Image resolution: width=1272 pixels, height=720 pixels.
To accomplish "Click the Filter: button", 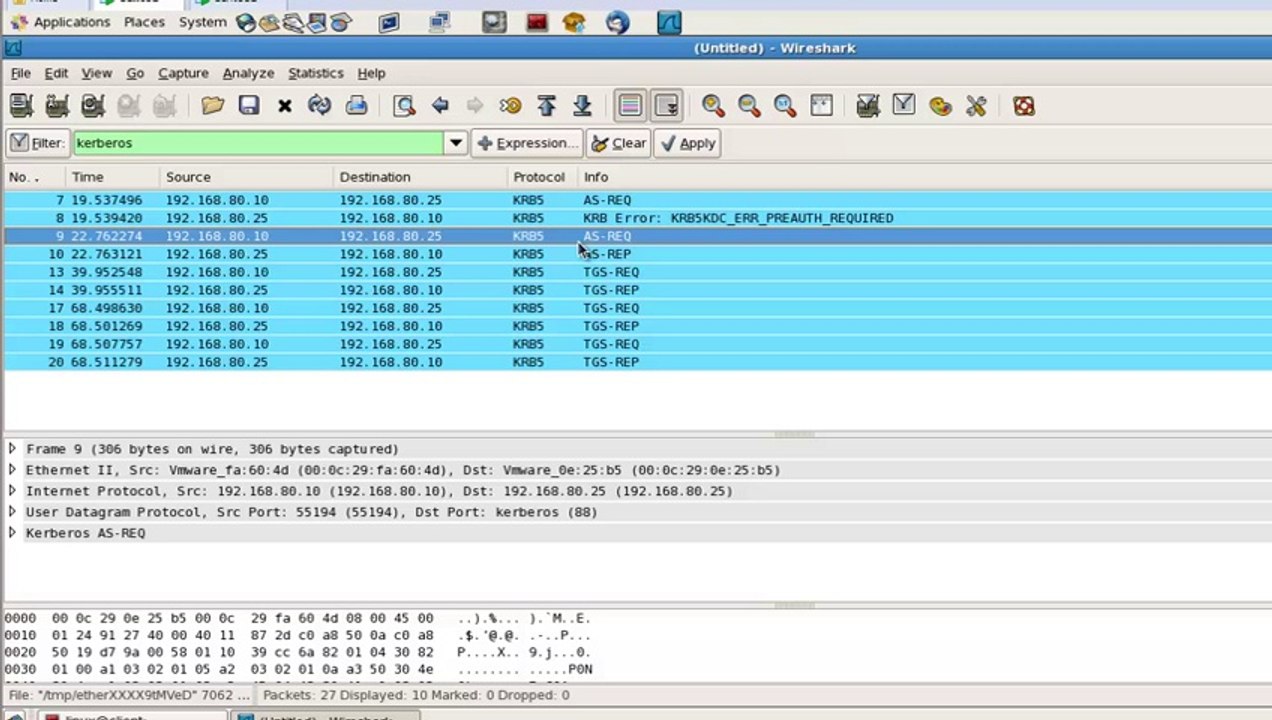I will [38, 143].
